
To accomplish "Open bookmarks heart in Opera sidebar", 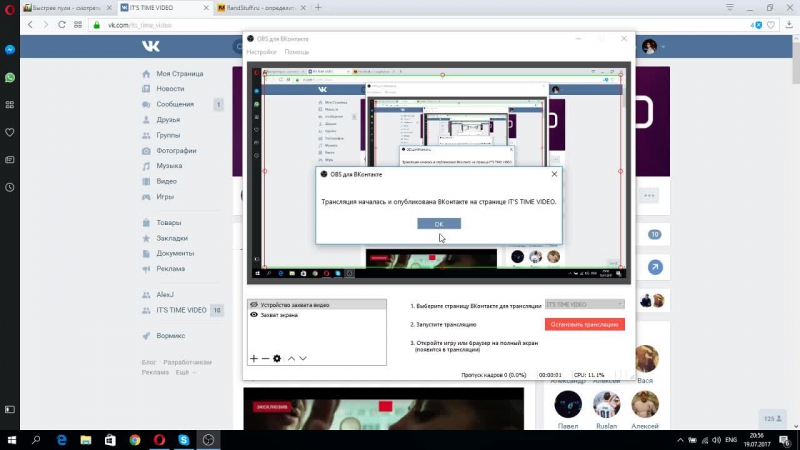I will [x=10, y=132].
